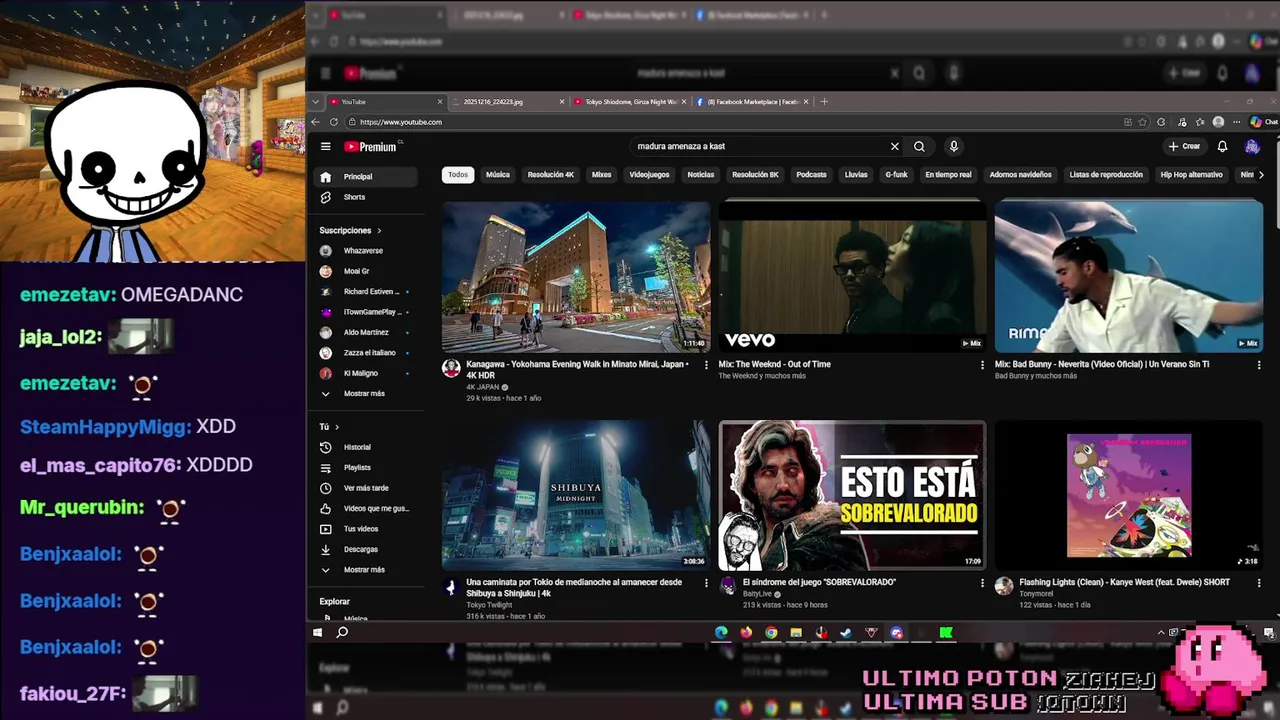
Task: Expand the Tú section
Action: click(329, 426)
